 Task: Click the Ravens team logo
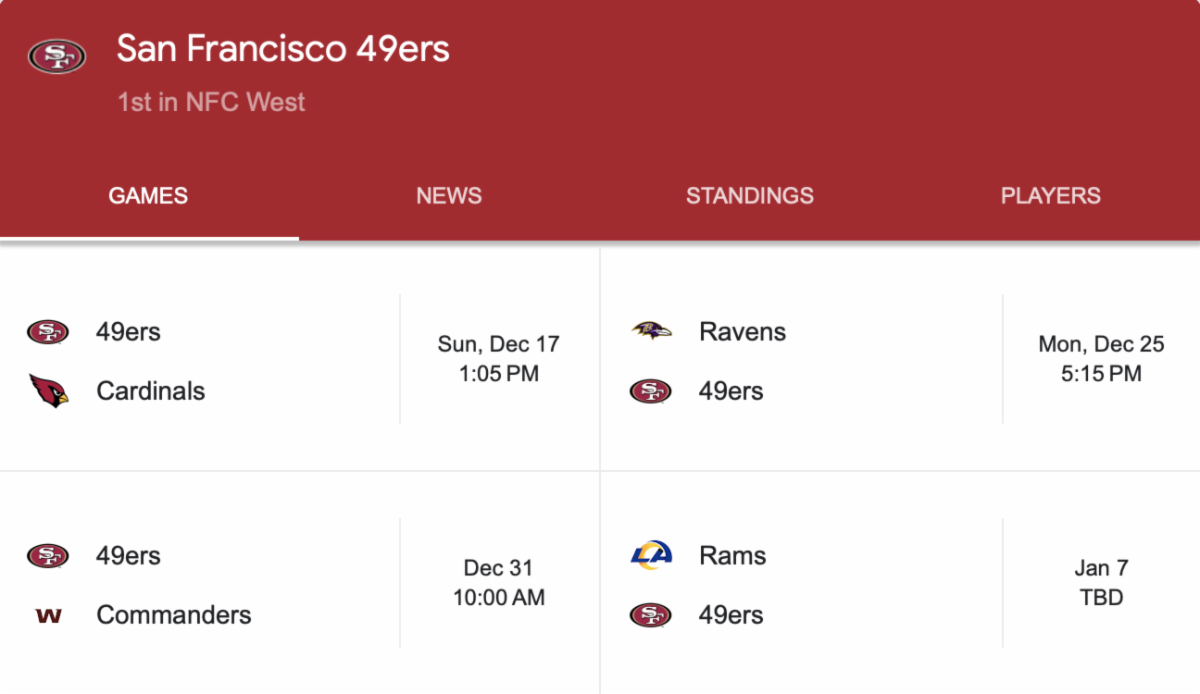coord(651,331)
